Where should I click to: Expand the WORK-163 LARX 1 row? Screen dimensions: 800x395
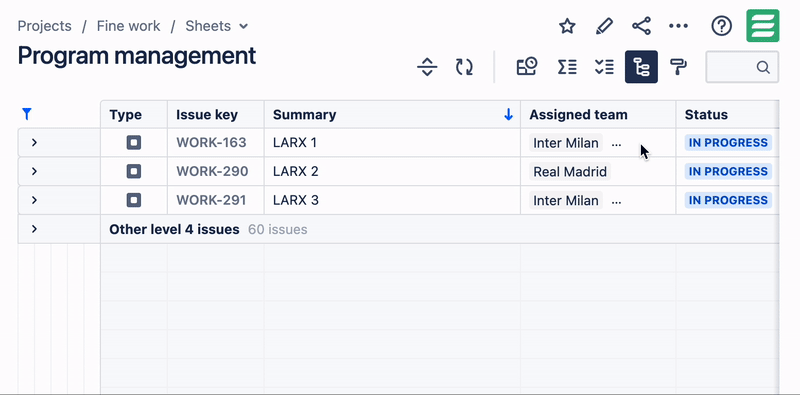pyautogui.click(x=34, y=142)
